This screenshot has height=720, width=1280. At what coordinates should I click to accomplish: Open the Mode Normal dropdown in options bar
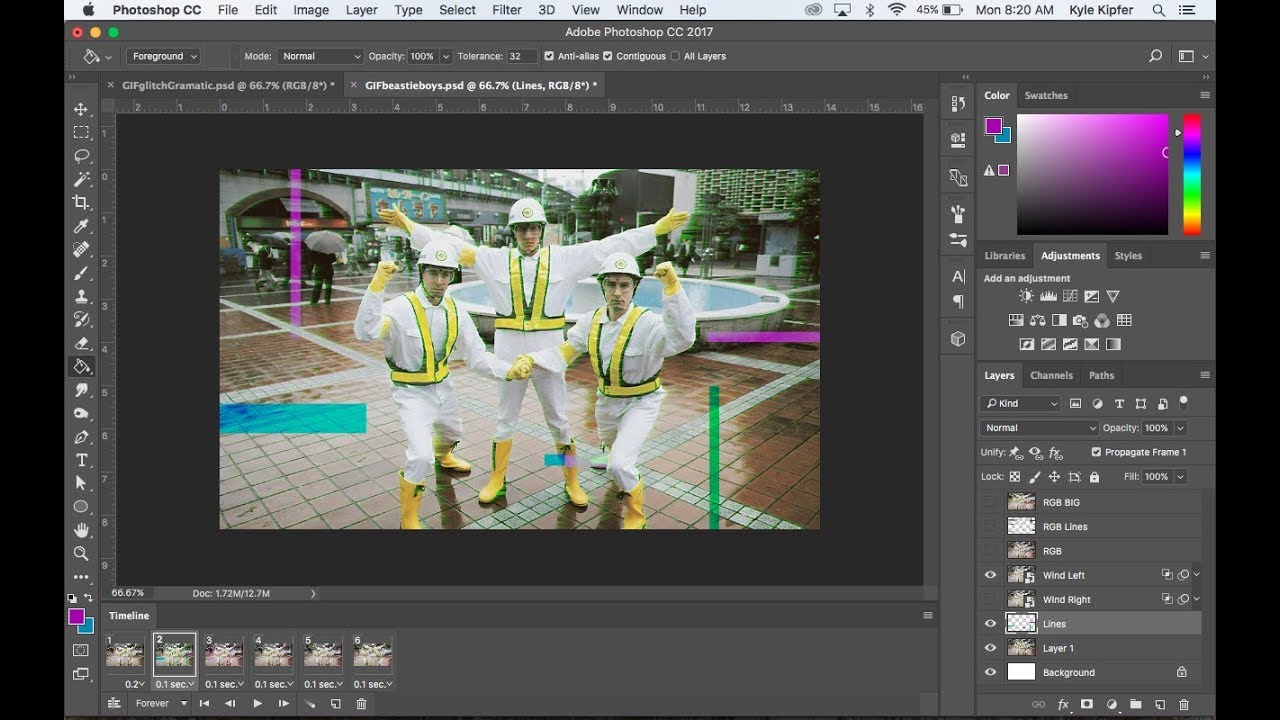coord(319,56)
